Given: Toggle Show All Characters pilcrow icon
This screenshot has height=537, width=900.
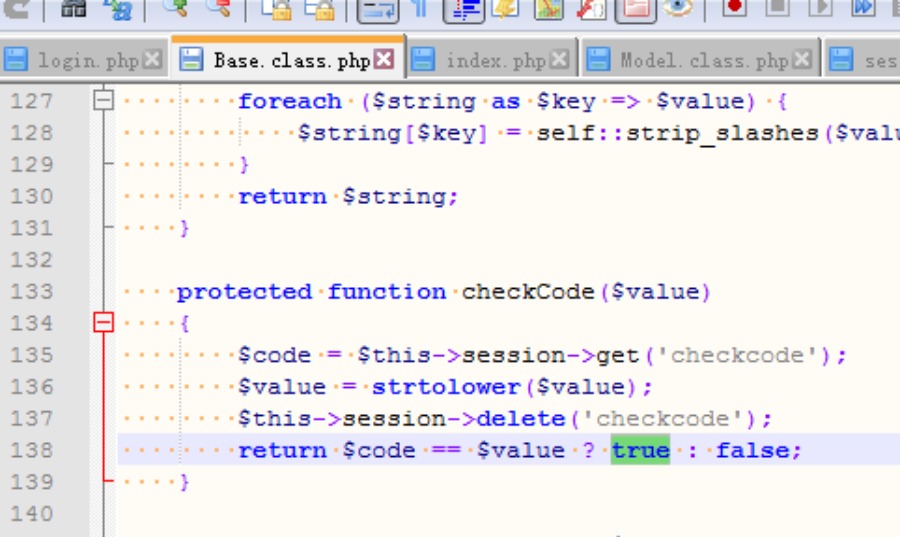Looking at the screenshot, I should tap(420, 8).
